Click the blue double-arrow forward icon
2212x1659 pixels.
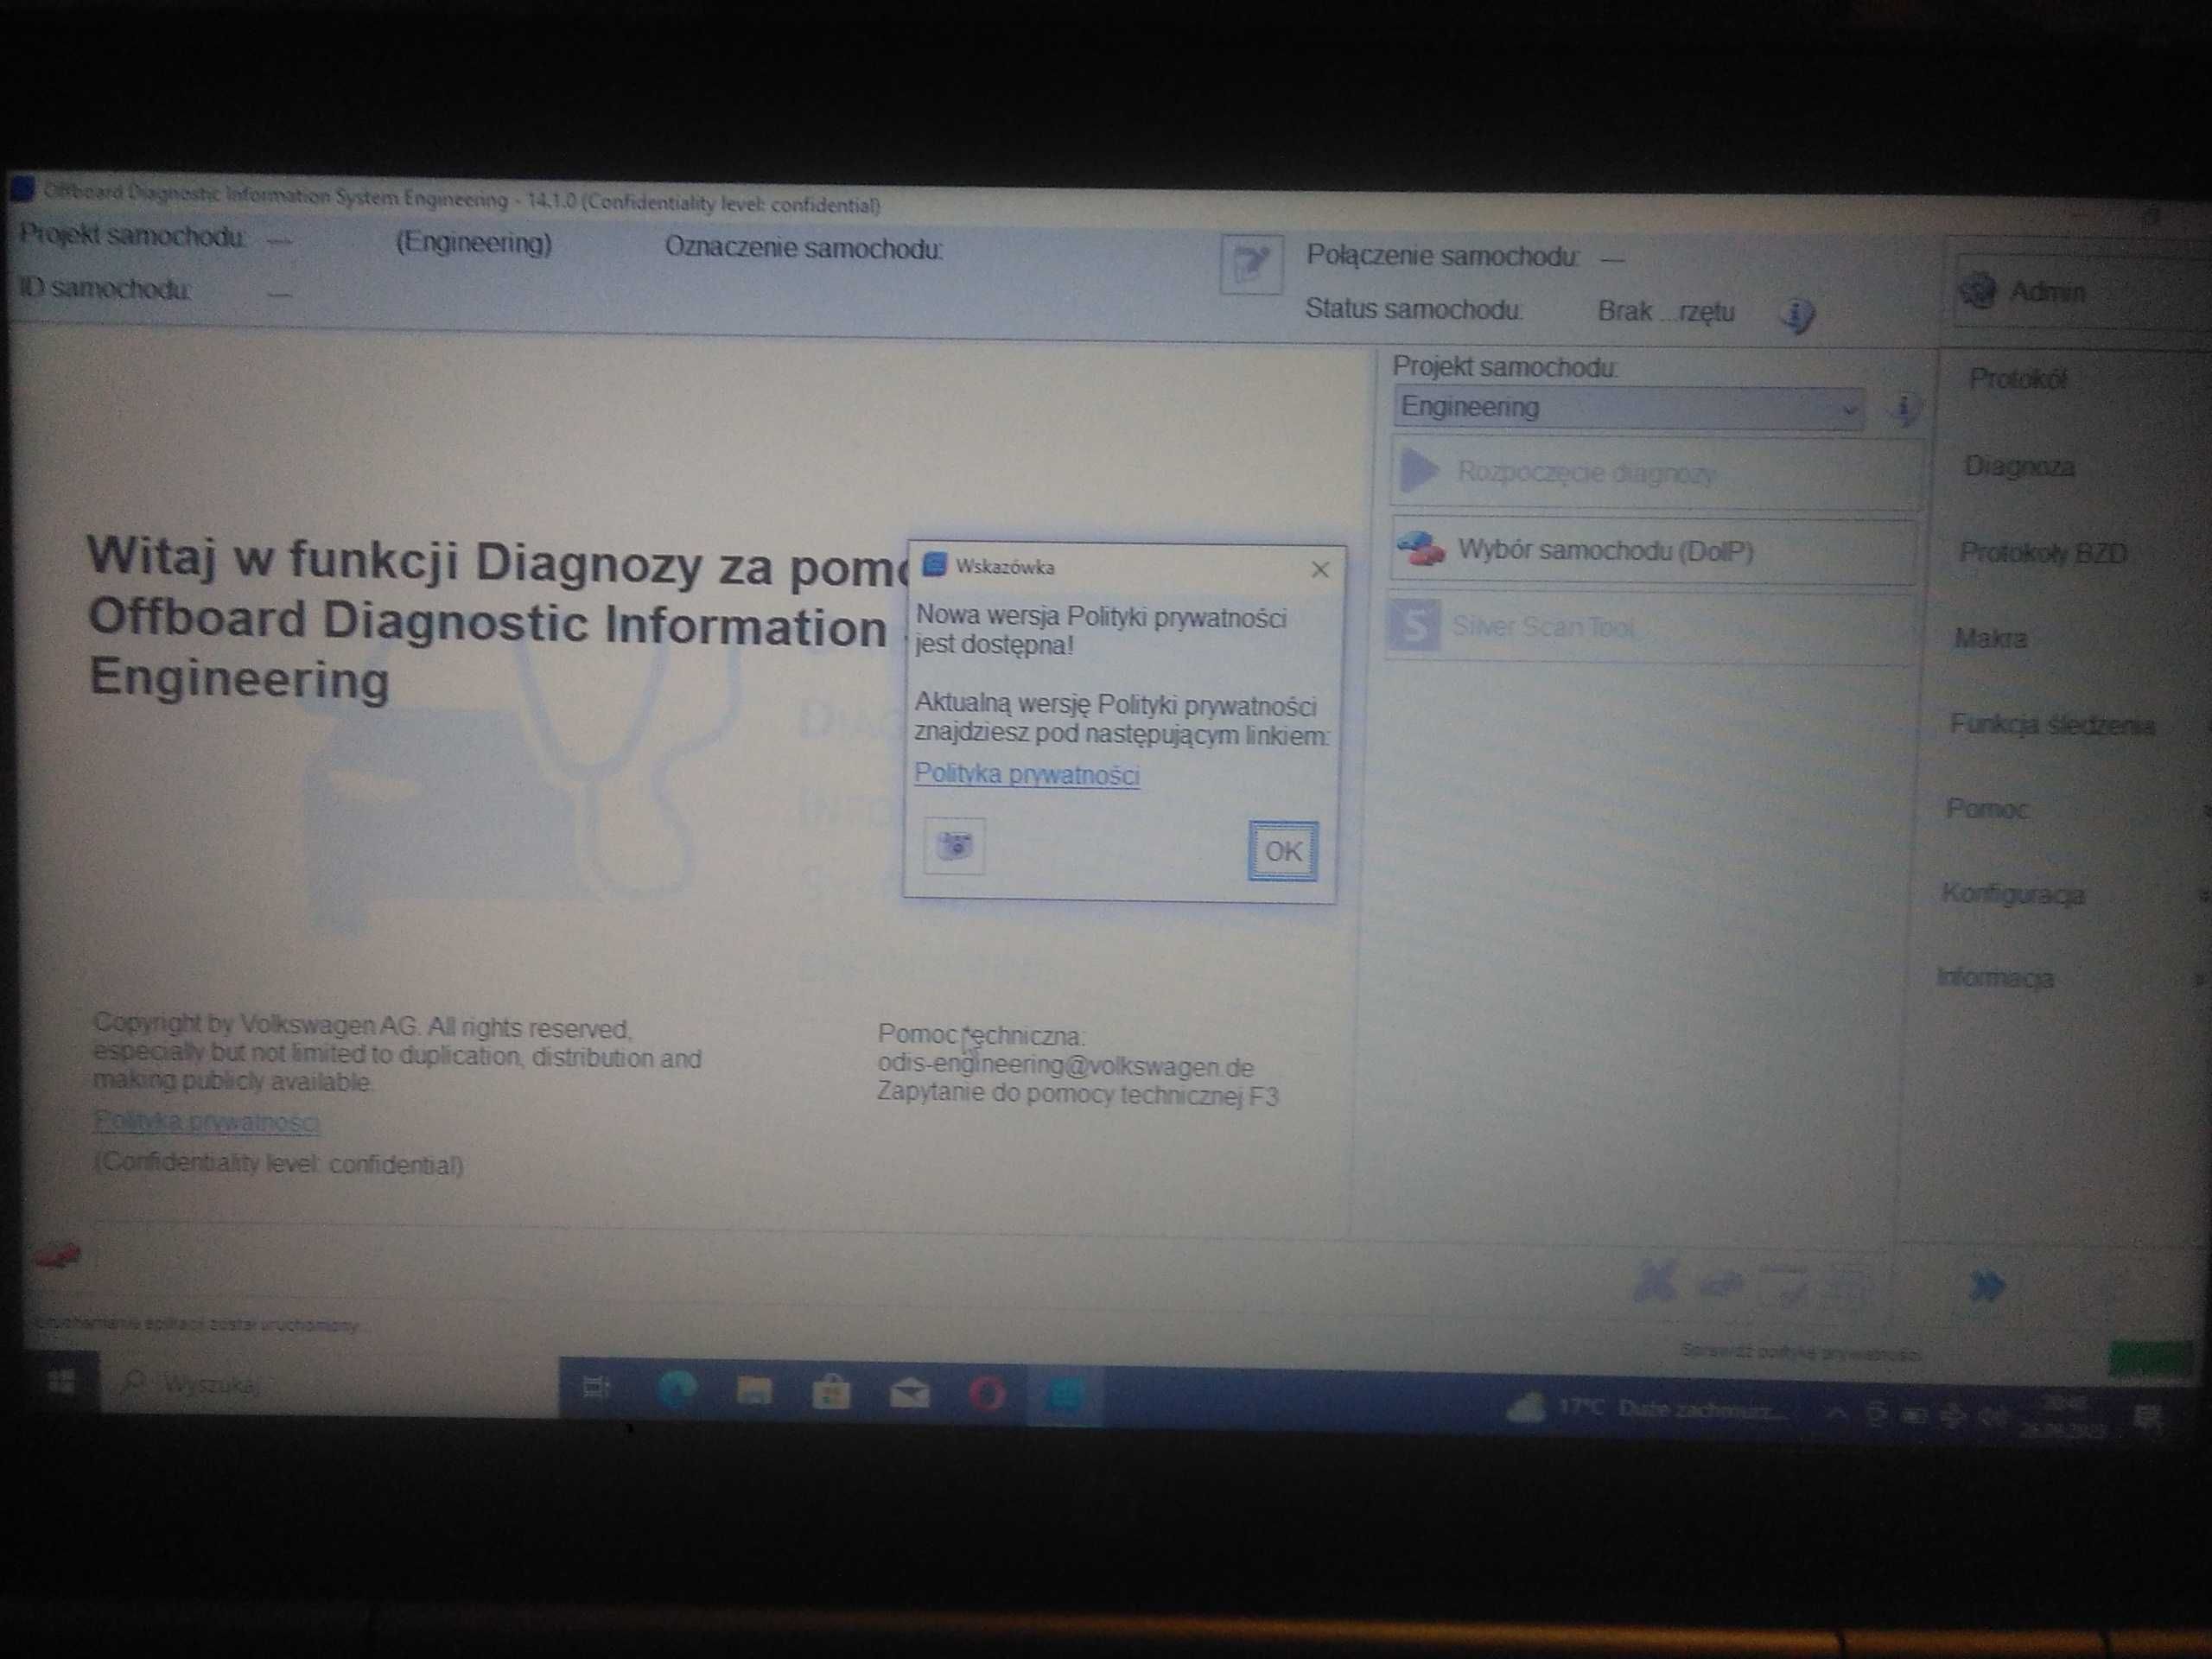(x=1987, y=1286)
